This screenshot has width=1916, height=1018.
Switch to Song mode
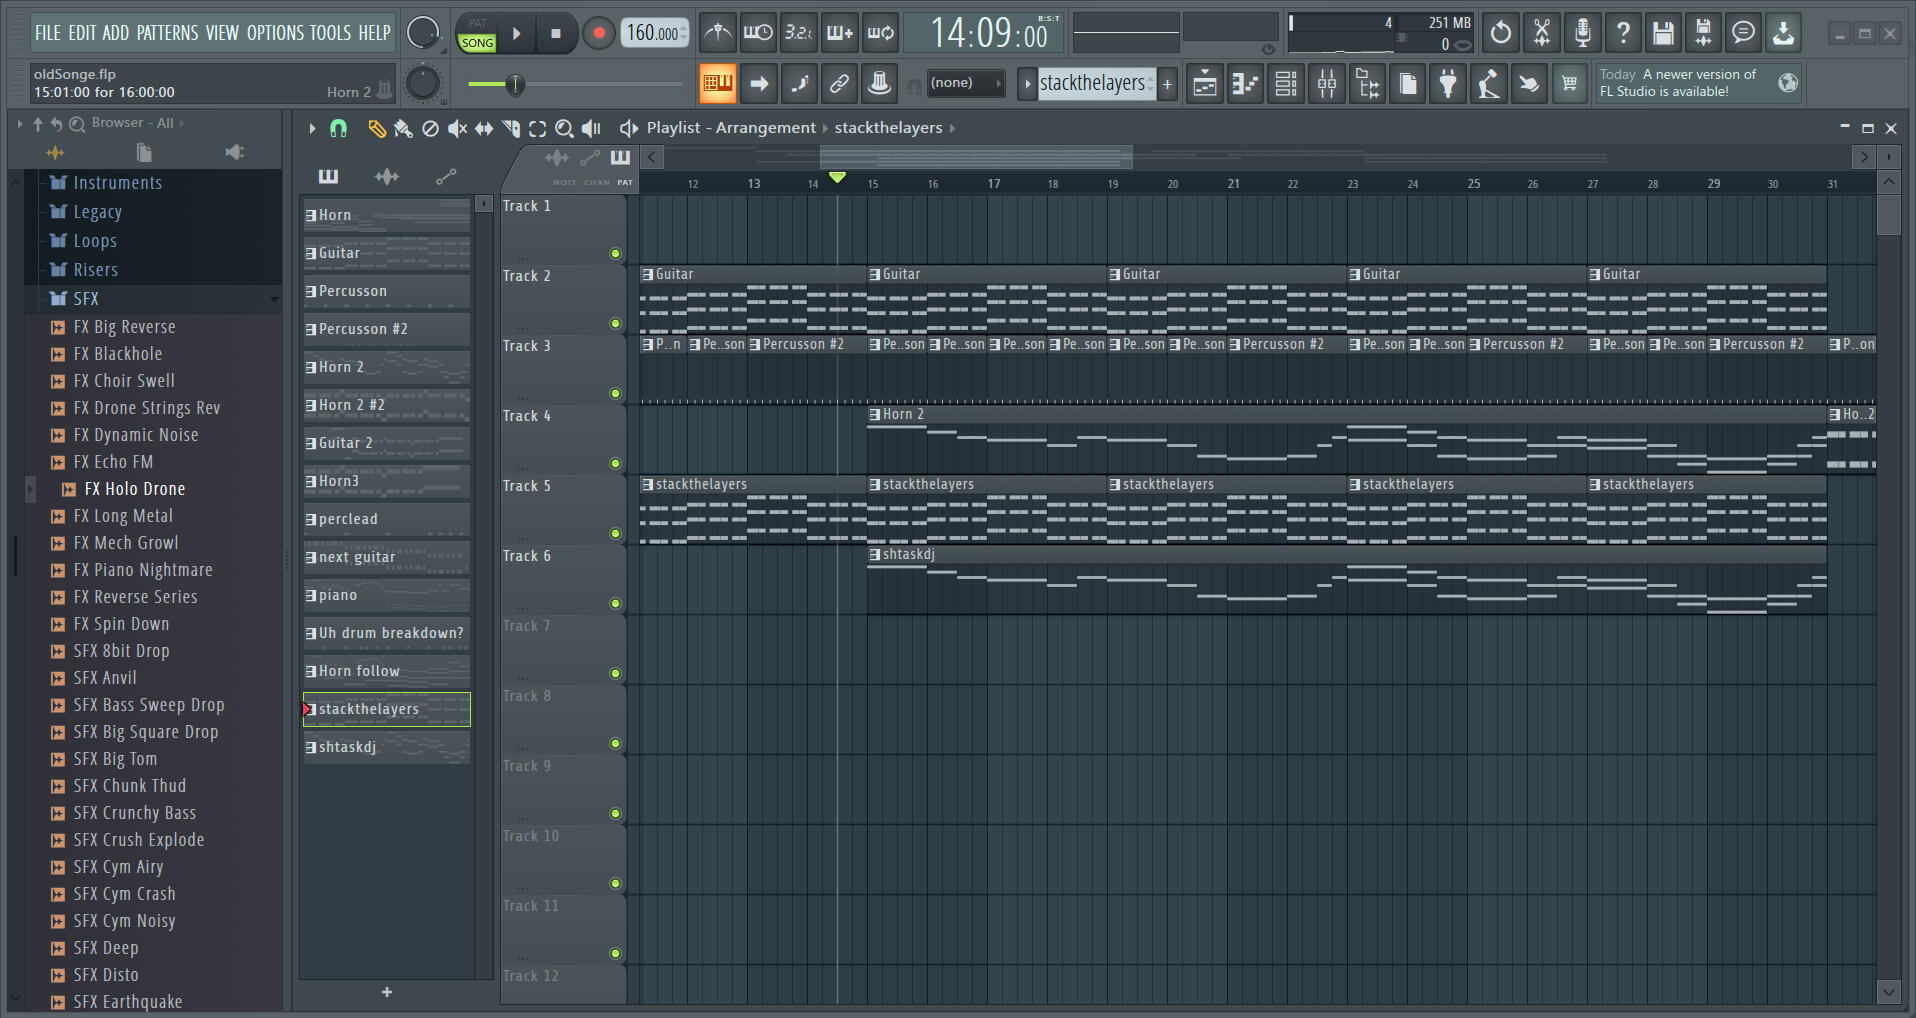click(x=477, y=43)
